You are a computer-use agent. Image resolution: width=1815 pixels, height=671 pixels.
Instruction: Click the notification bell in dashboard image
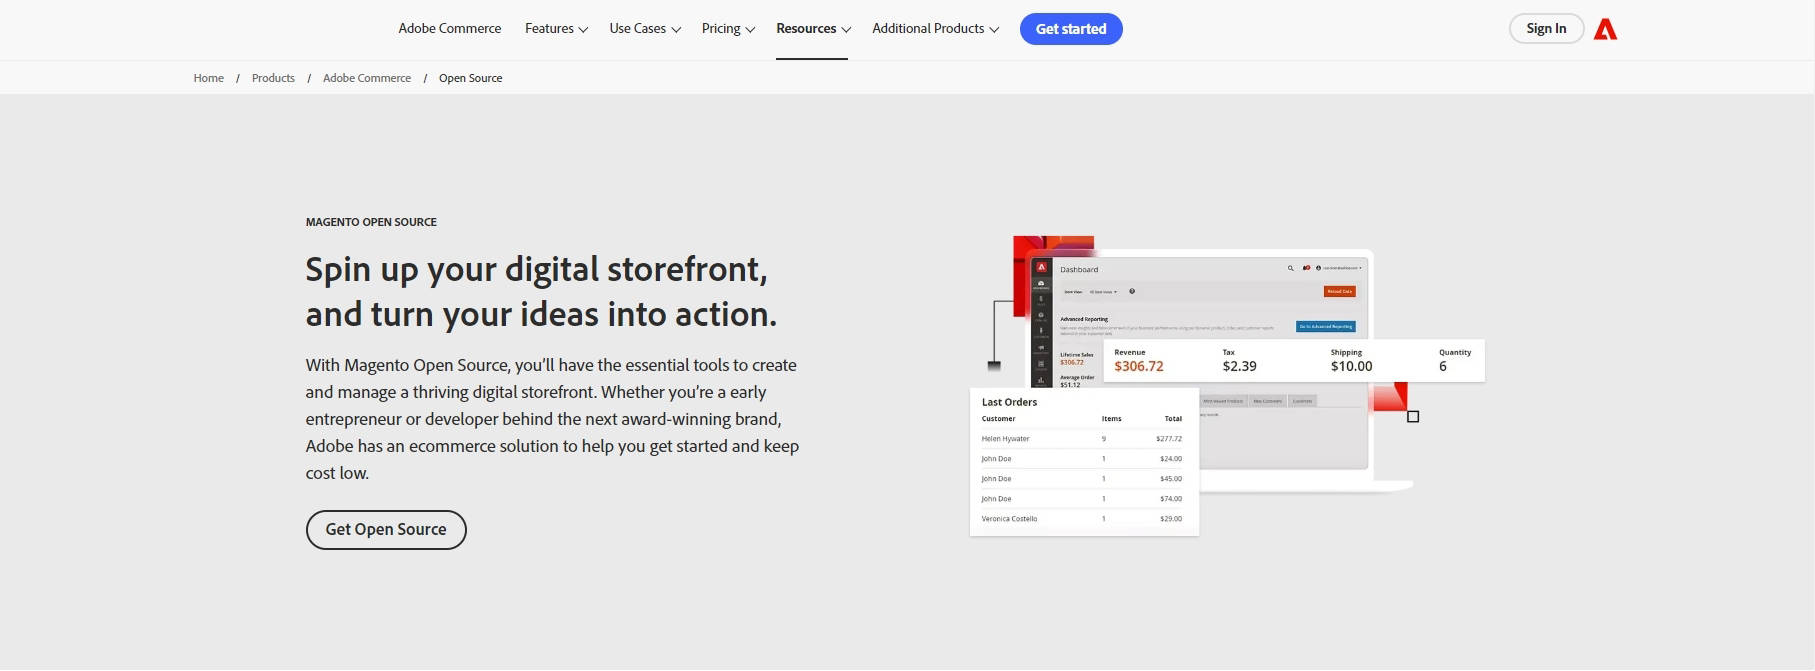(x=1306, y=268)
